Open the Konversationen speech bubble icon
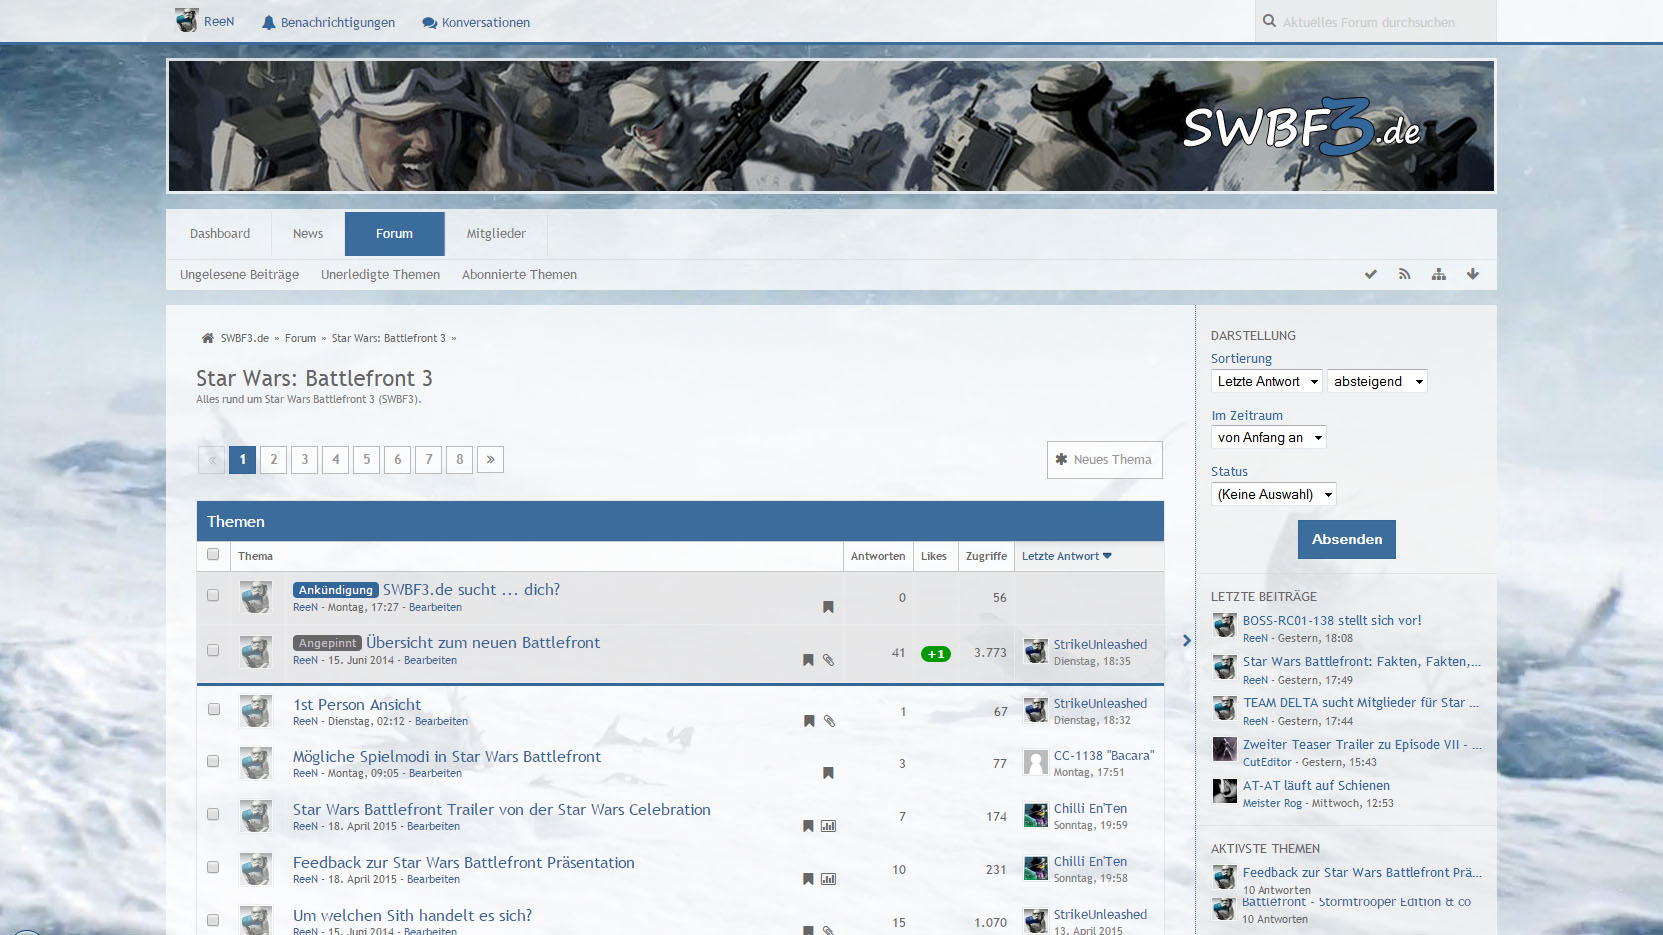Image resolution: width=1663 pixels, height=935 pixels. click(429, 22)
